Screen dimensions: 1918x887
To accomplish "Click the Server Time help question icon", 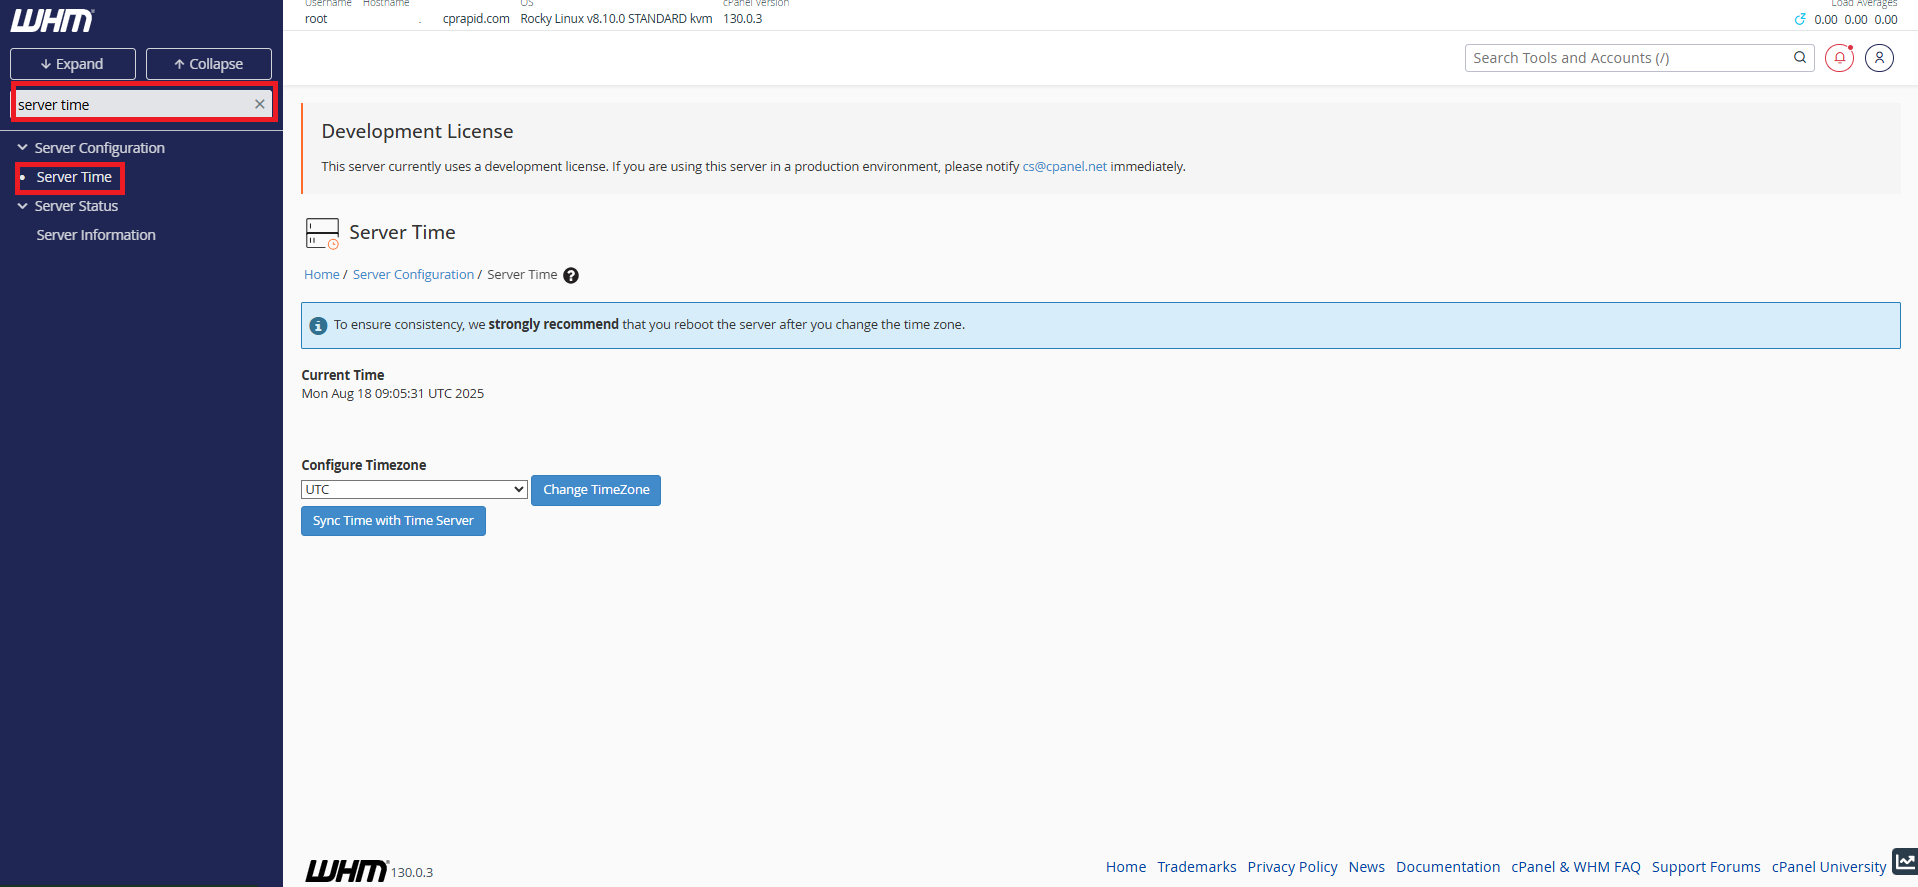I will click(571, 276).
